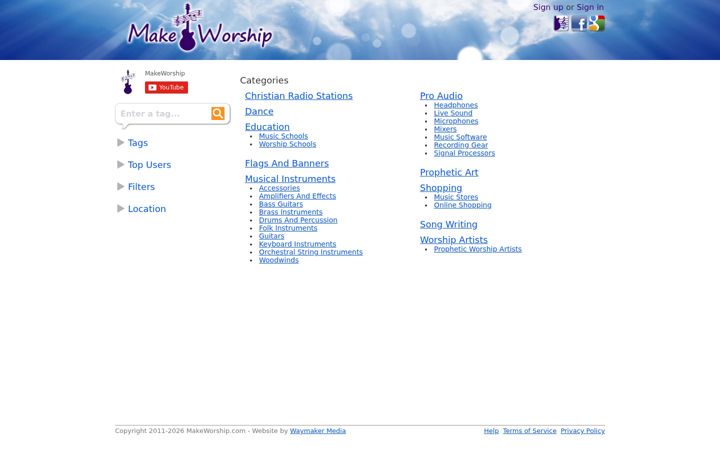Click the Sign in link
This screenshot has width=720, height=450.
[x=590, y=7]
